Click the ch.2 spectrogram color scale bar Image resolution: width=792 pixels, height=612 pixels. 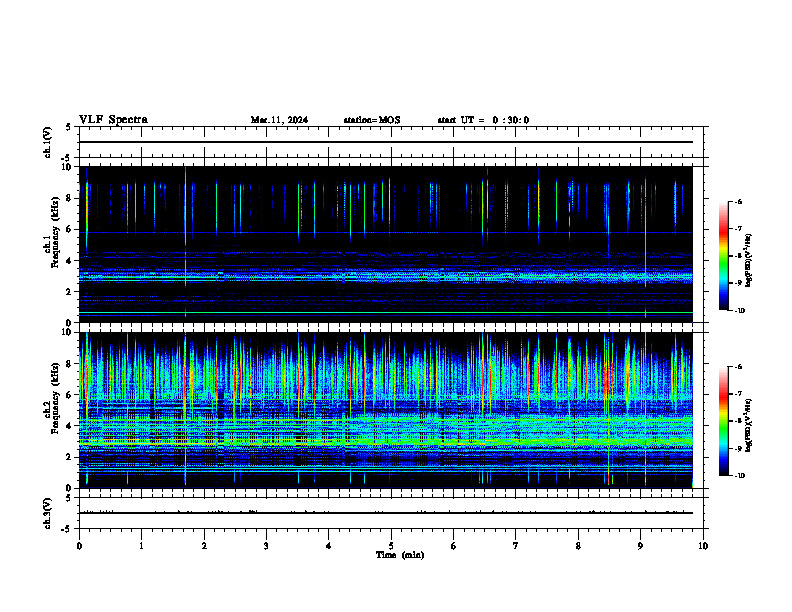pyautogui.click(x=723, y=421)
